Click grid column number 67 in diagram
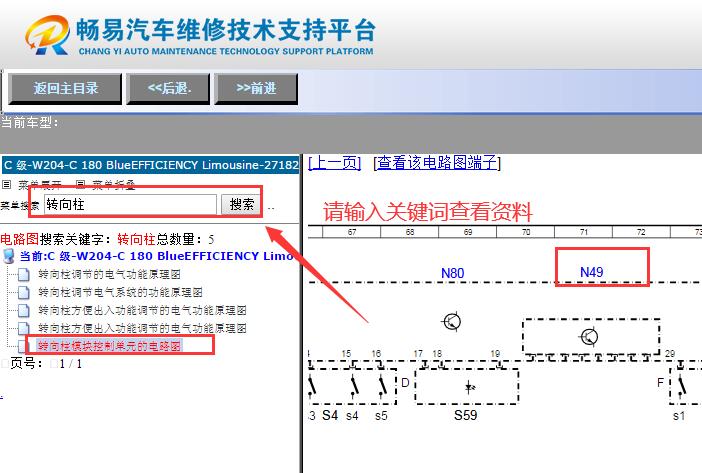Image resolution: width=702 pixels, height=473 pixels. click(352, 232)
